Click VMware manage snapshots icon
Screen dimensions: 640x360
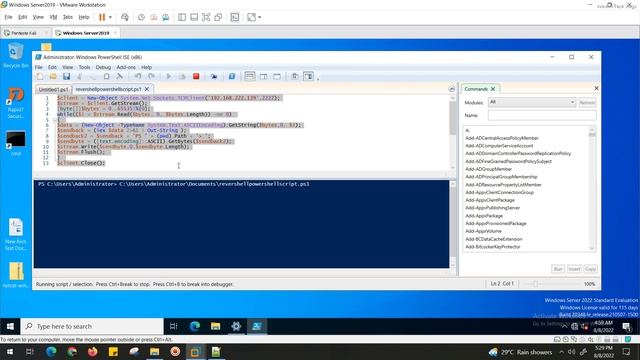coord(166,17)
